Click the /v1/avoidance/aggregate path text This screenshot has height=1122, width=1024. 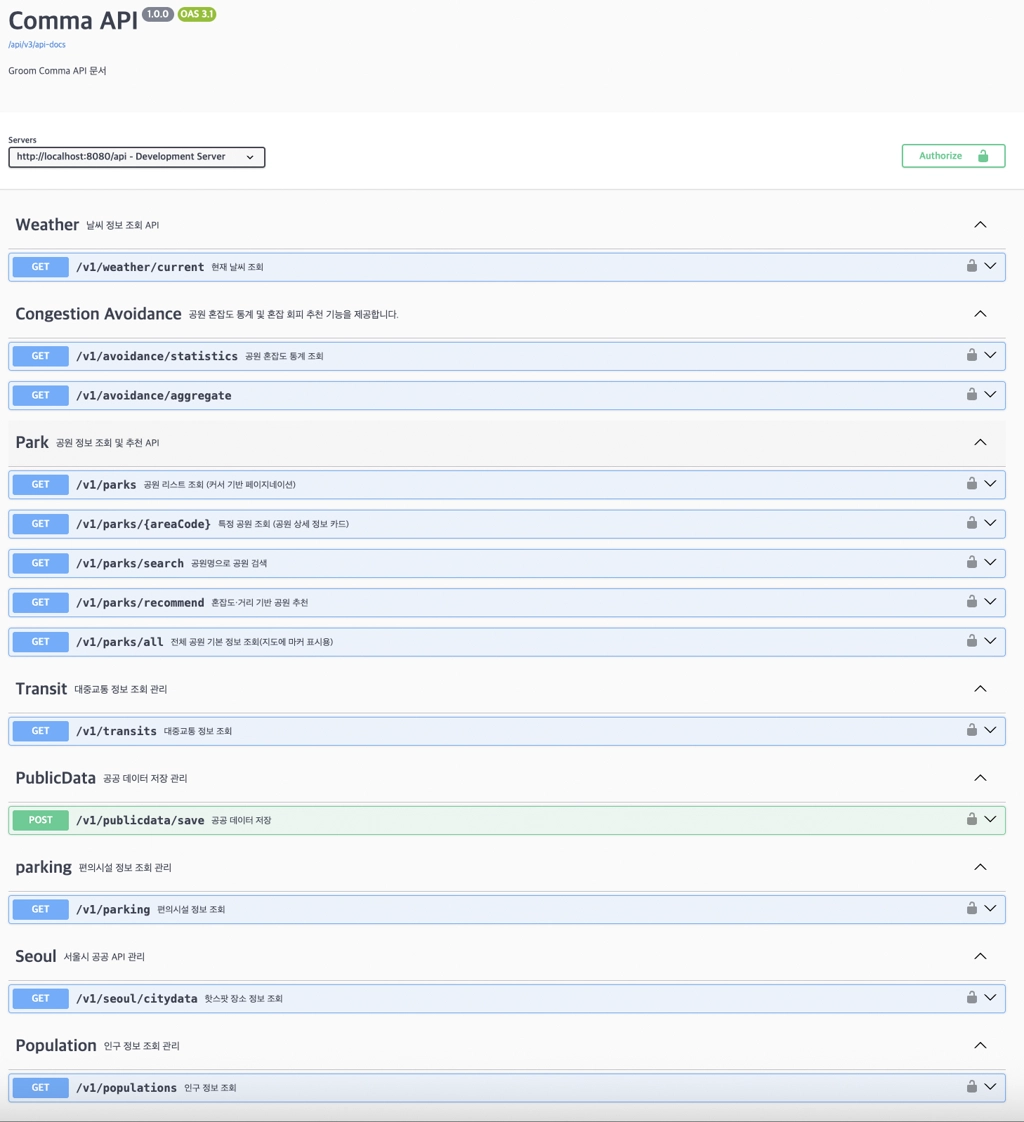154,396
